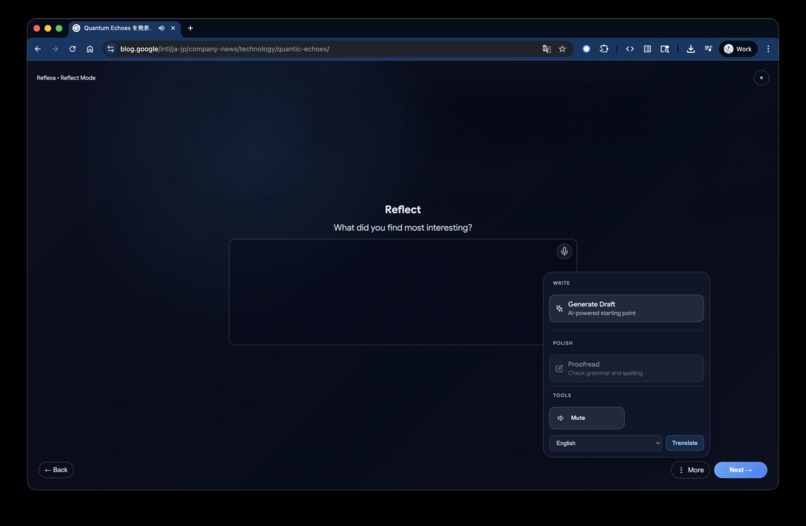The image size is (806, 526).
Task: Close the Quantum Echoes tab
Action: point(173,28)
